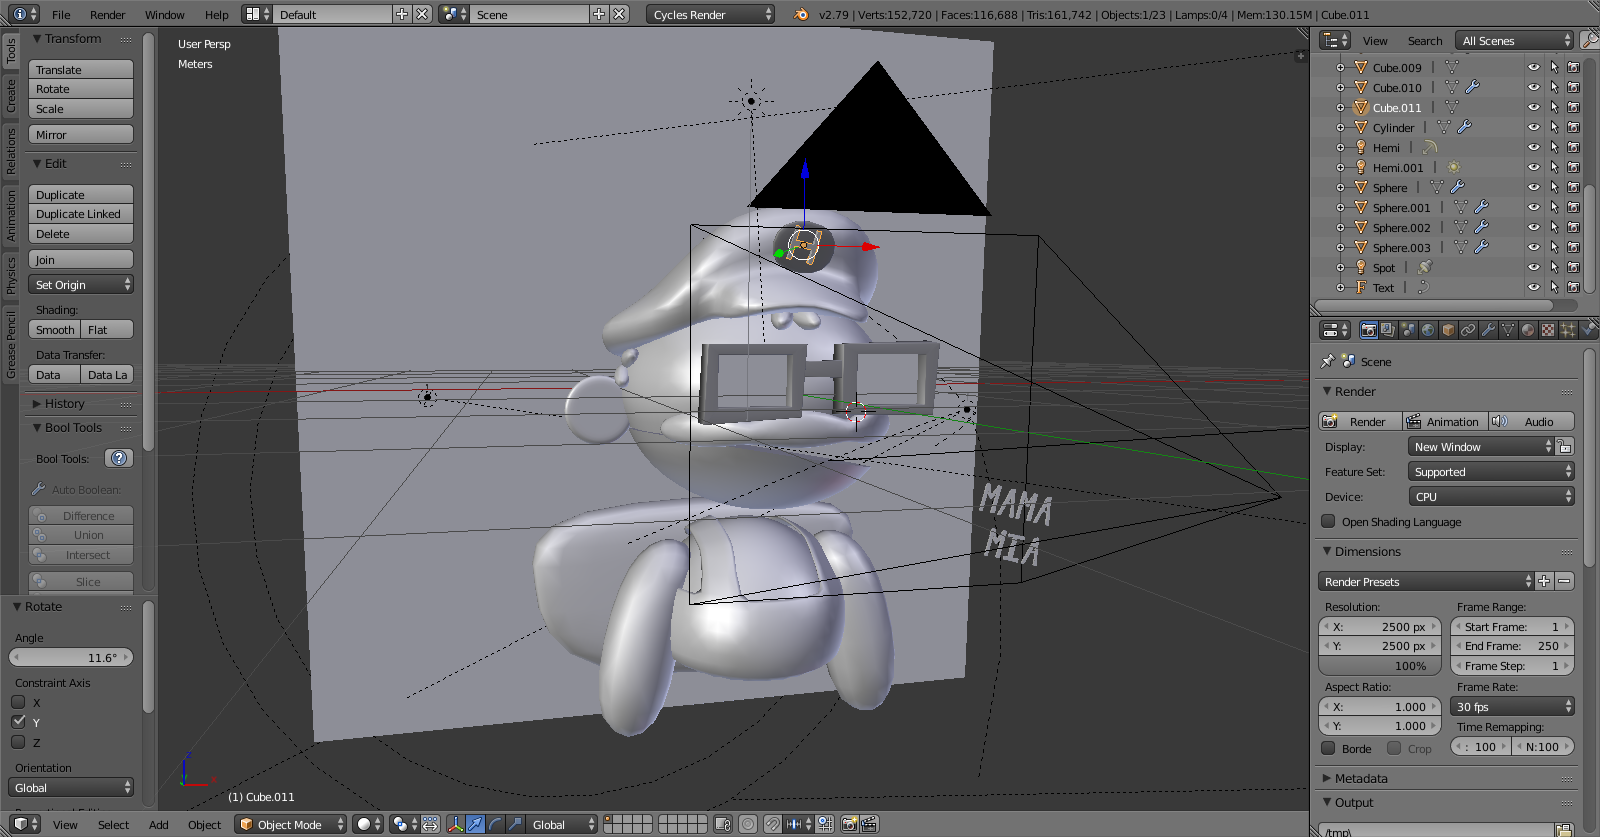
Task: Click the OpenGL render image camera icon
Action: [x=850, y=824]
